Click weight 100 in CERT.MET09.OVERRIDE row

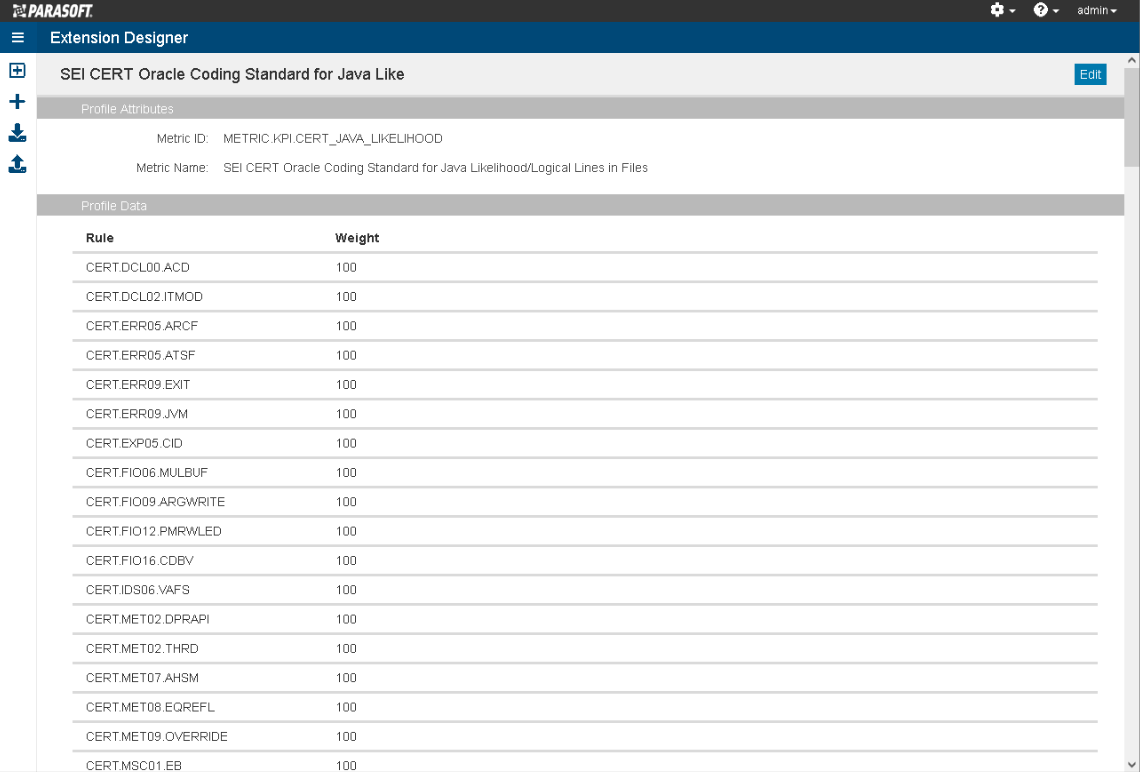pos(346,736)
